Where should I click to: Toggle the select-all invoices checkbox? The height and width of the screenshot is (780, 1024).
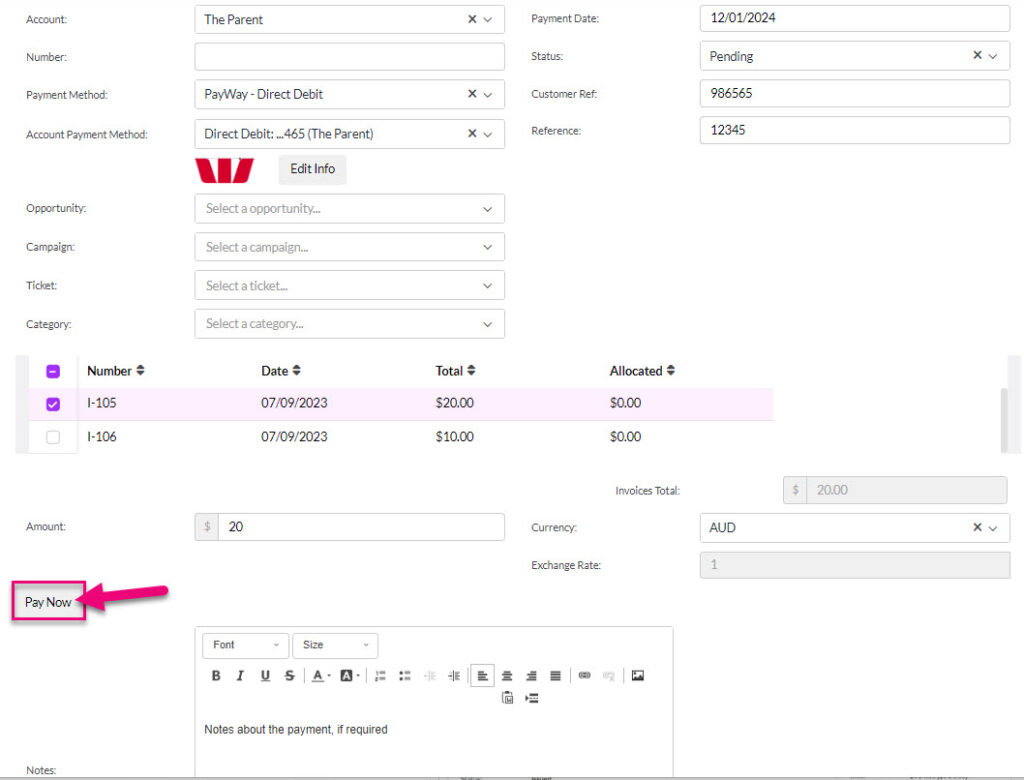53,370
